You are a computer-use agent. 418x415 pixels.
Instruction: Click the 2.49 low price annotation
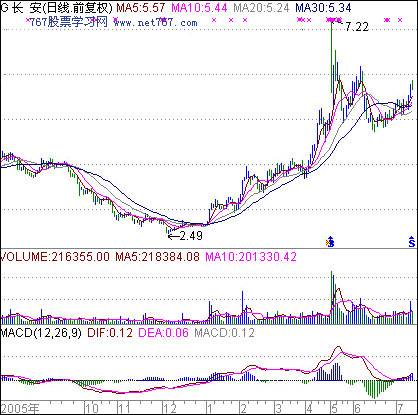(x=191, y=236)
